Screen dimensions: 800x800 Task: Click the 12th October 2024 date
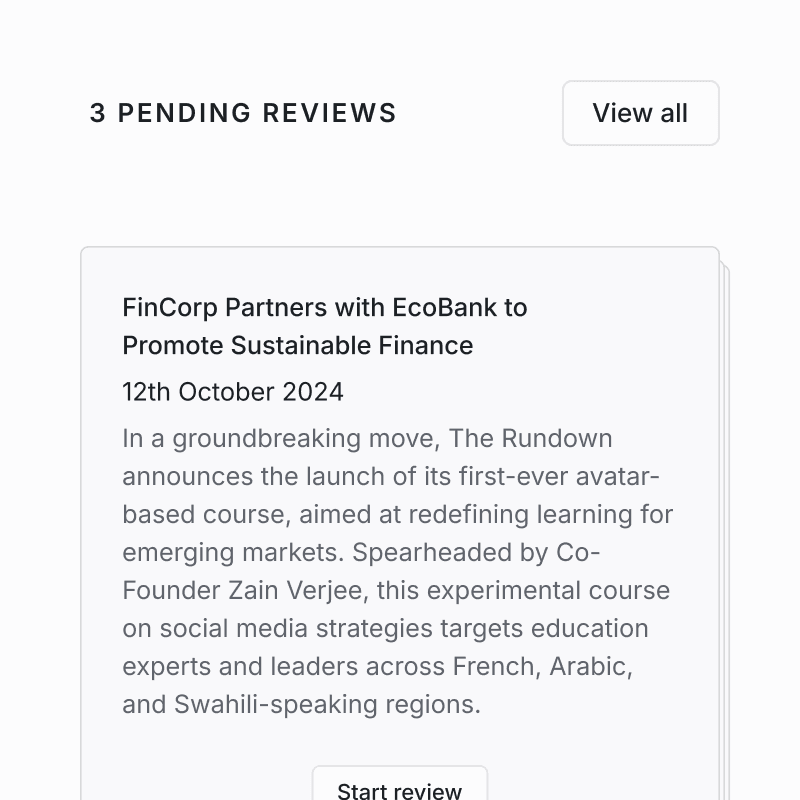click(x=233, y=392)
